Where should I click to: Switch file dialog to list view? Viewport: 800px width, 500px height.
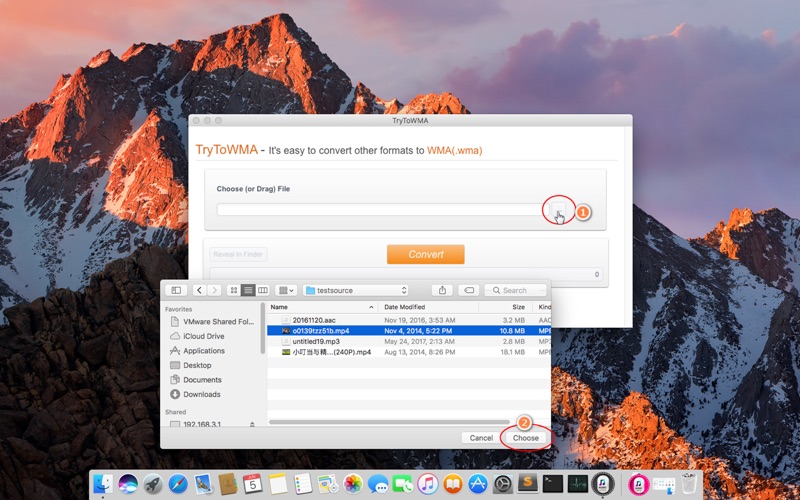pyautogui.click(x=248, y=290)
